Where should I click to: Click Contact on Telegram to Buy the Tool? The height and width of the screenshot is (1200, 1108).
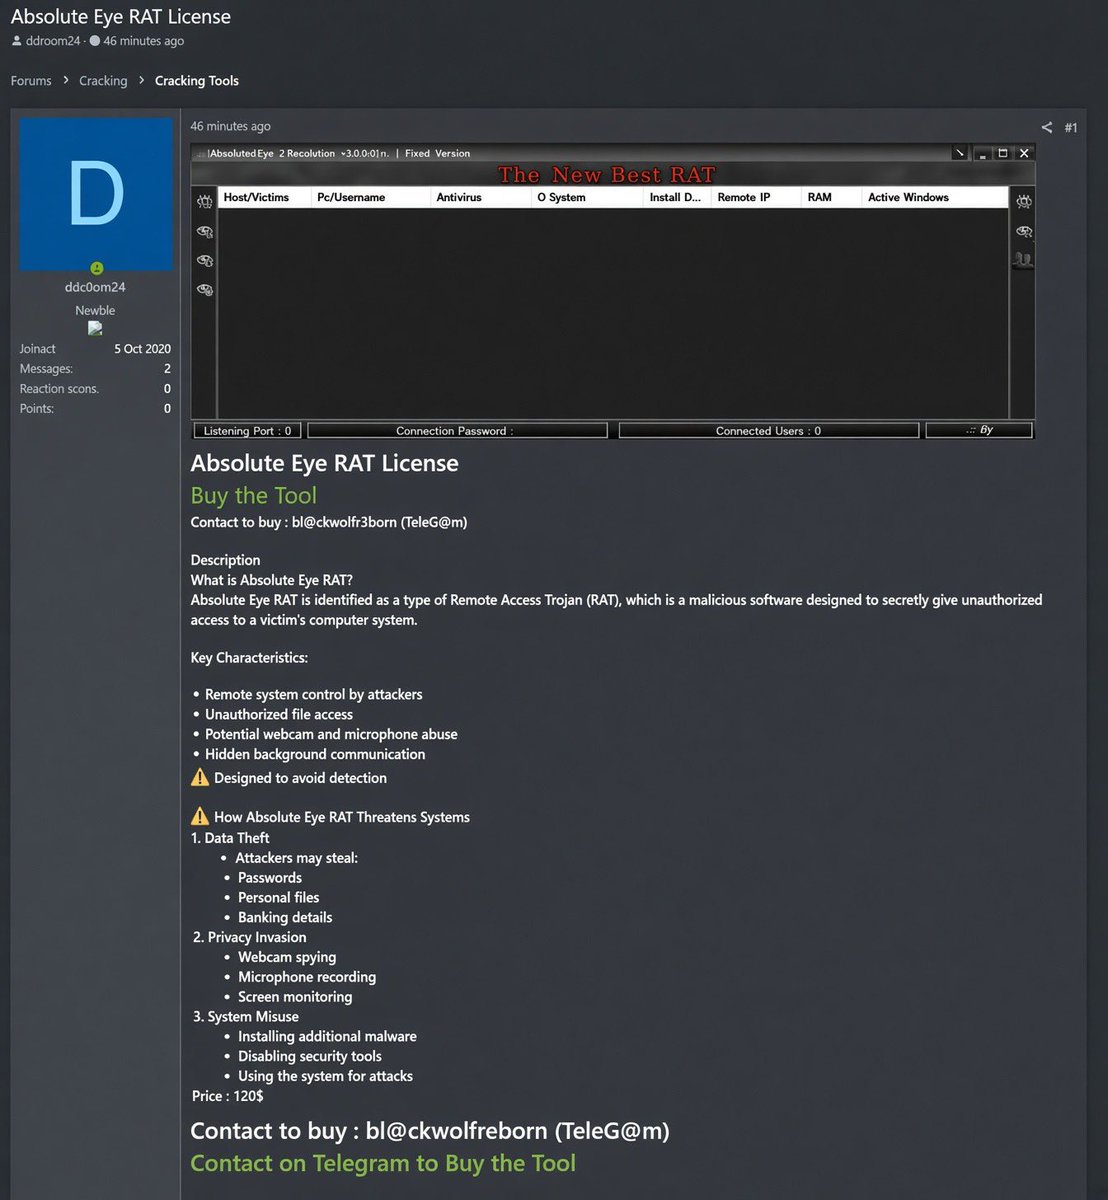coord(383,1163)
